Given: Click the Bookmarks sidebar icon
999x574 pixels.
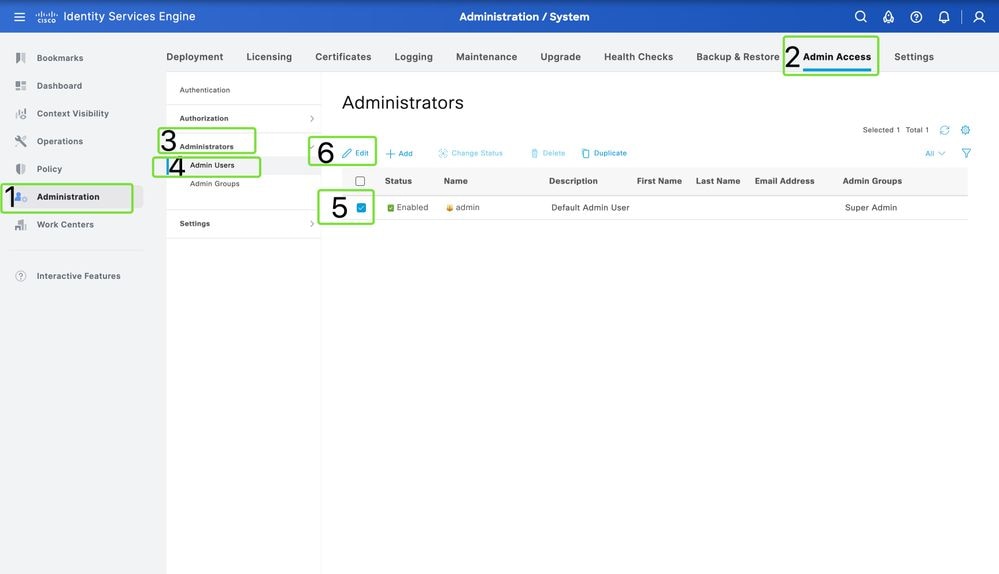Looking at the screenshot, I should [21, 58].
